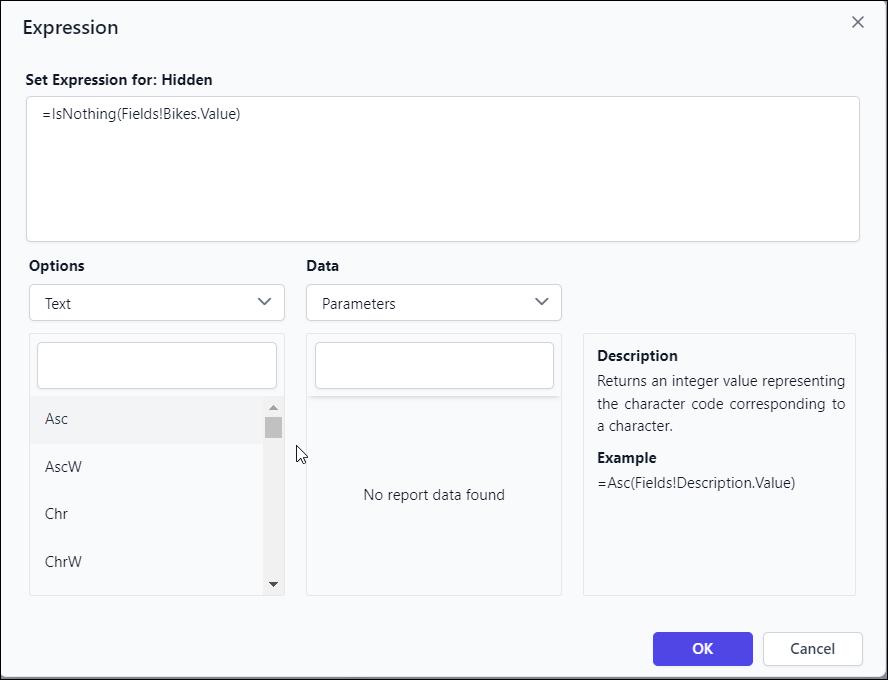Expand the Data combo box chevron
The height and width of the screenshot is (680, 888).
pyautogui.click(x=541, y=302)
